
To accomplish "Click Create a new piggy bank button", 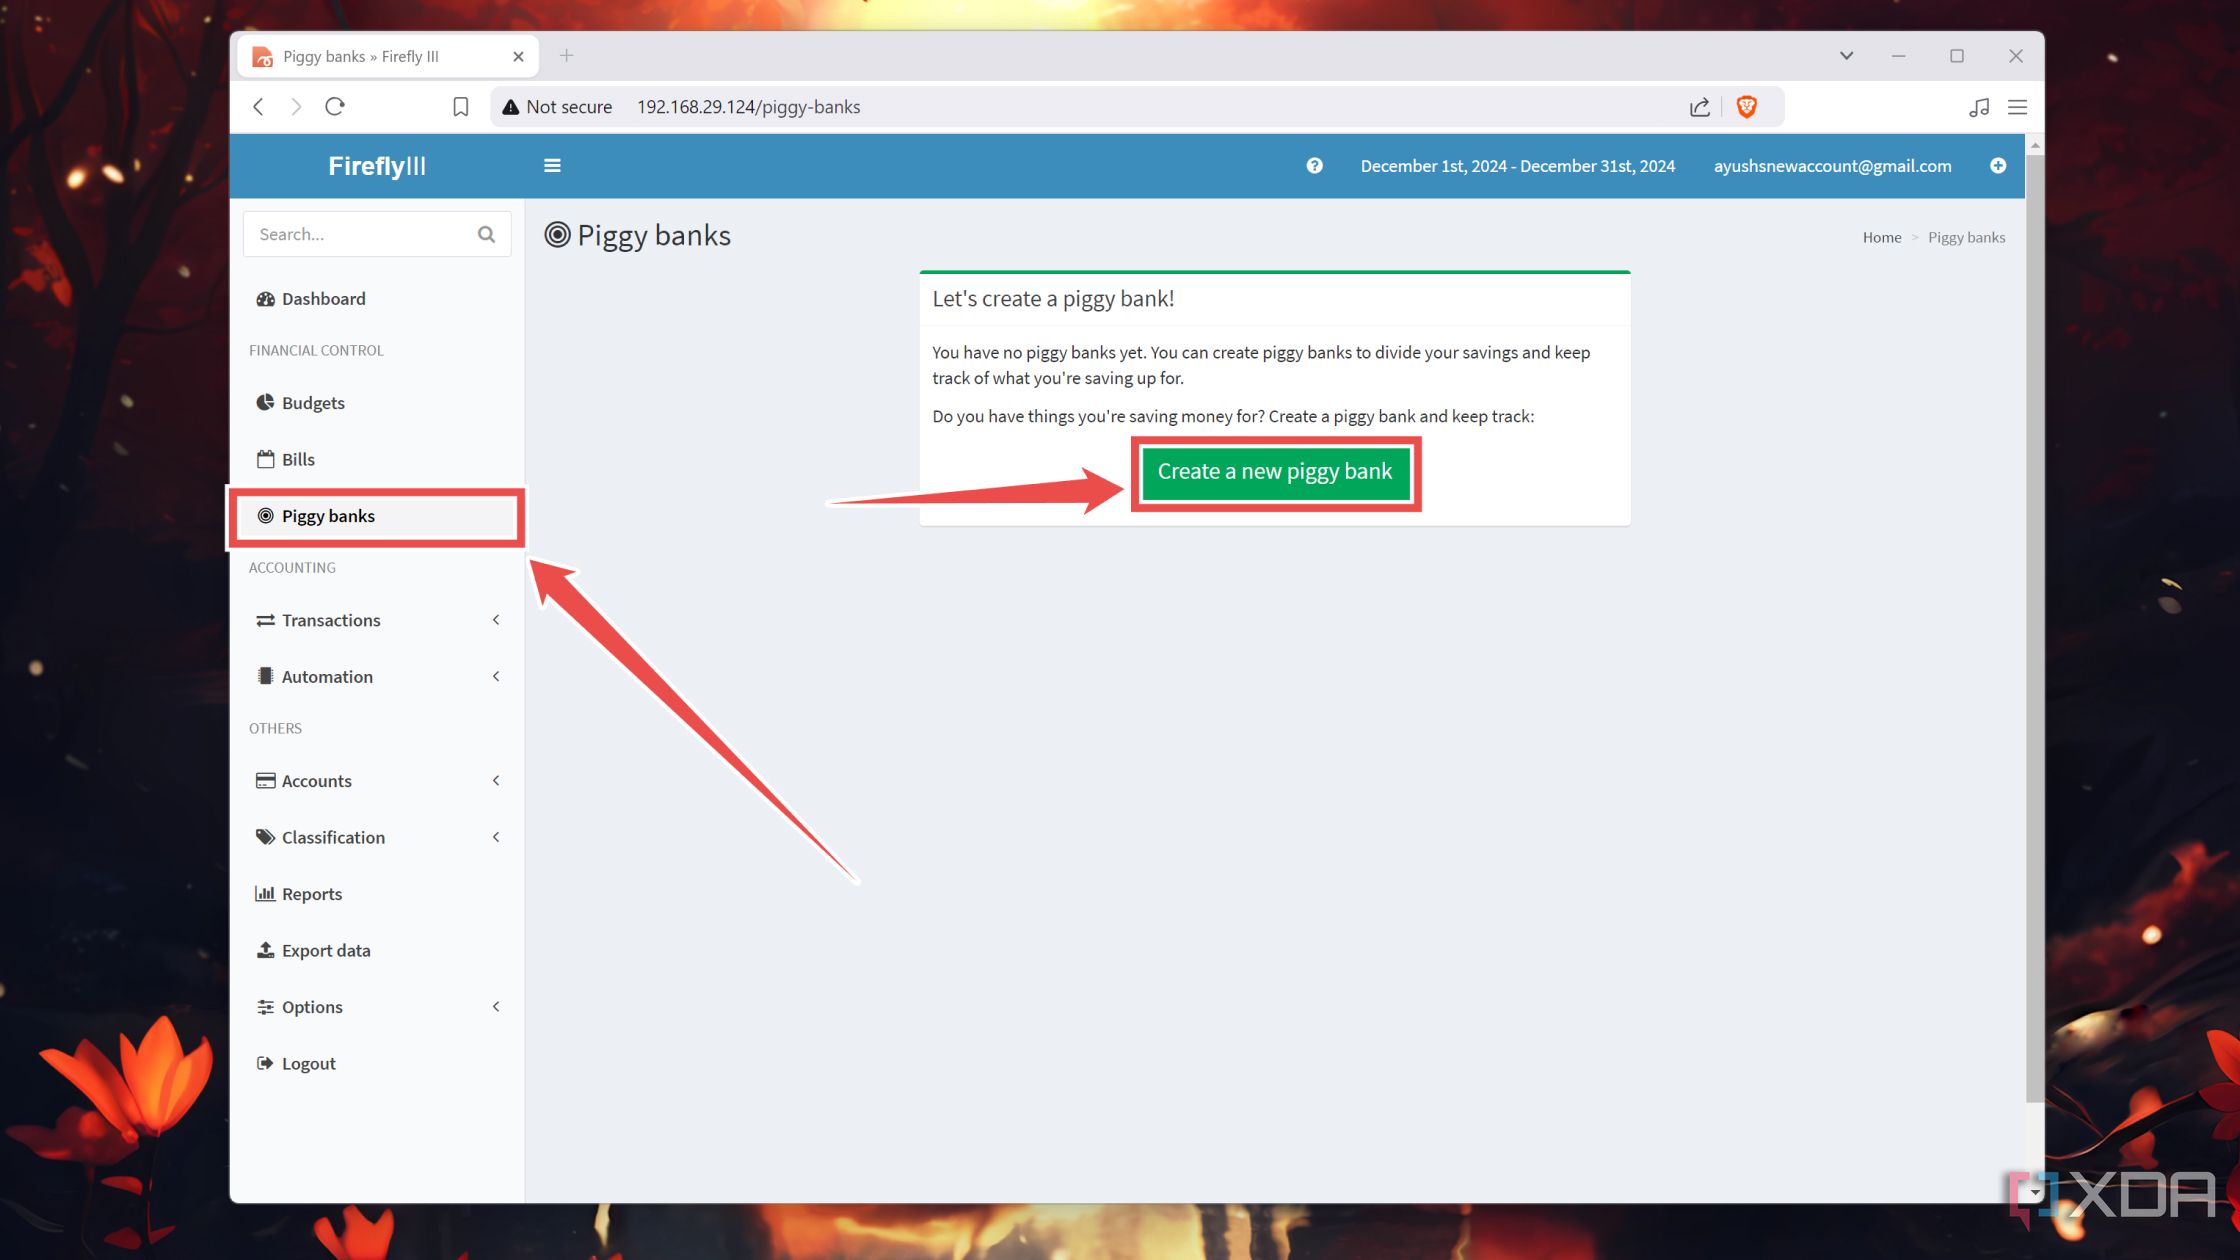I will 1274,471.
